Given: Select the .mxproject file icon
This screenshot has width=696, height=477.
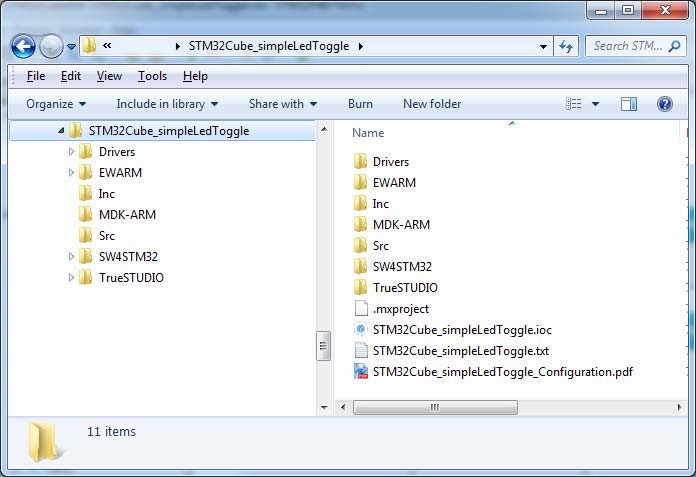Looking at the screenshot, I should (361, 308).
